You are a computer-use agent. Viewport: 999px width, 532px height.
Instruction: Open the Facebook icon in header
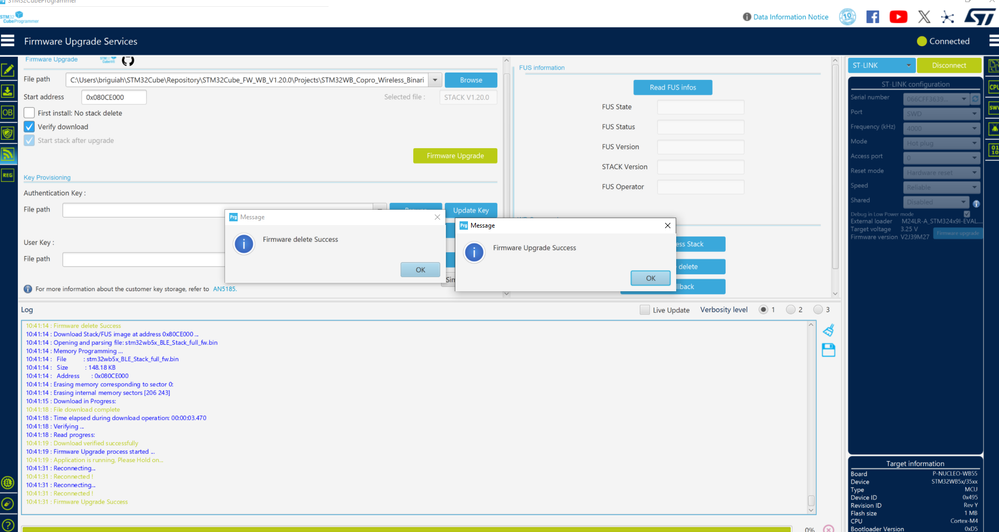pos(873,17)
